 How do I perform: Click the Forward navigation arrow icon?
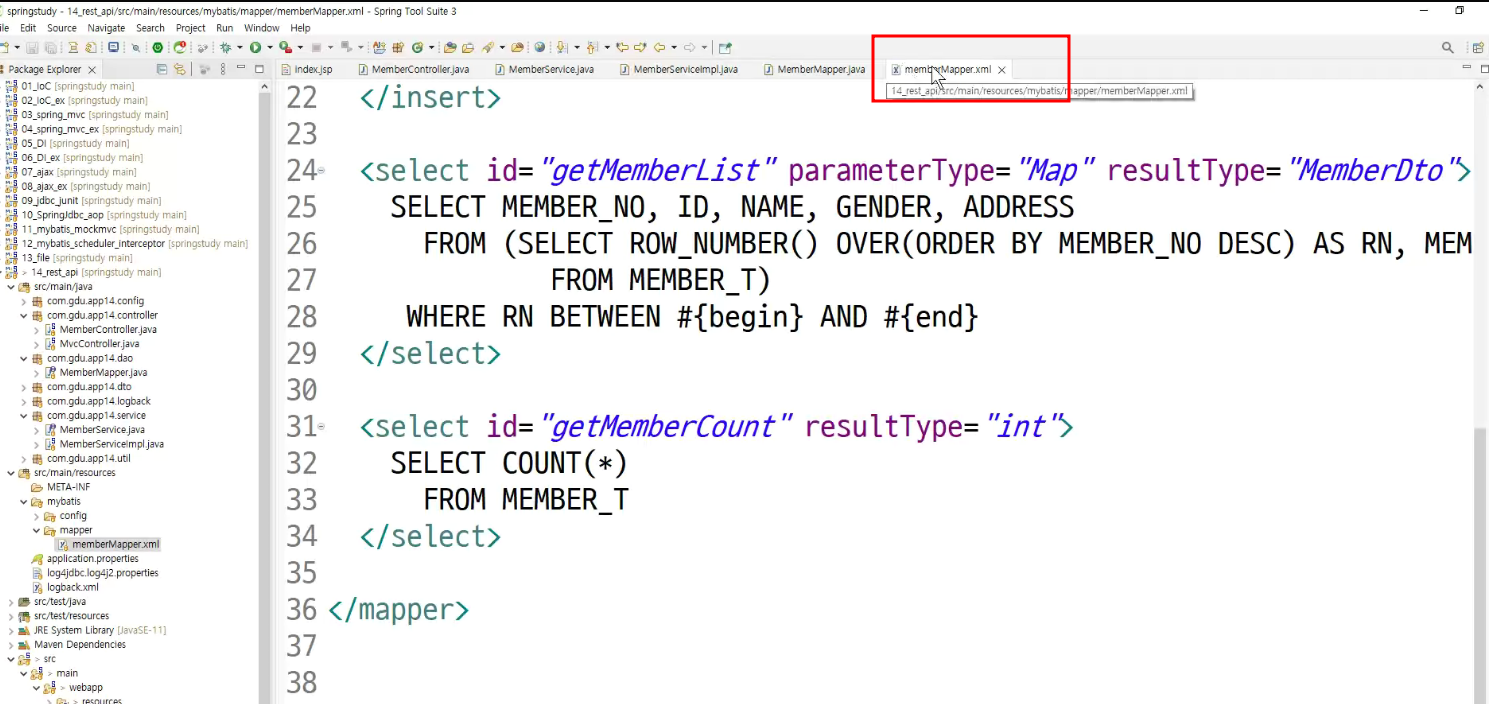coord(689,47)
